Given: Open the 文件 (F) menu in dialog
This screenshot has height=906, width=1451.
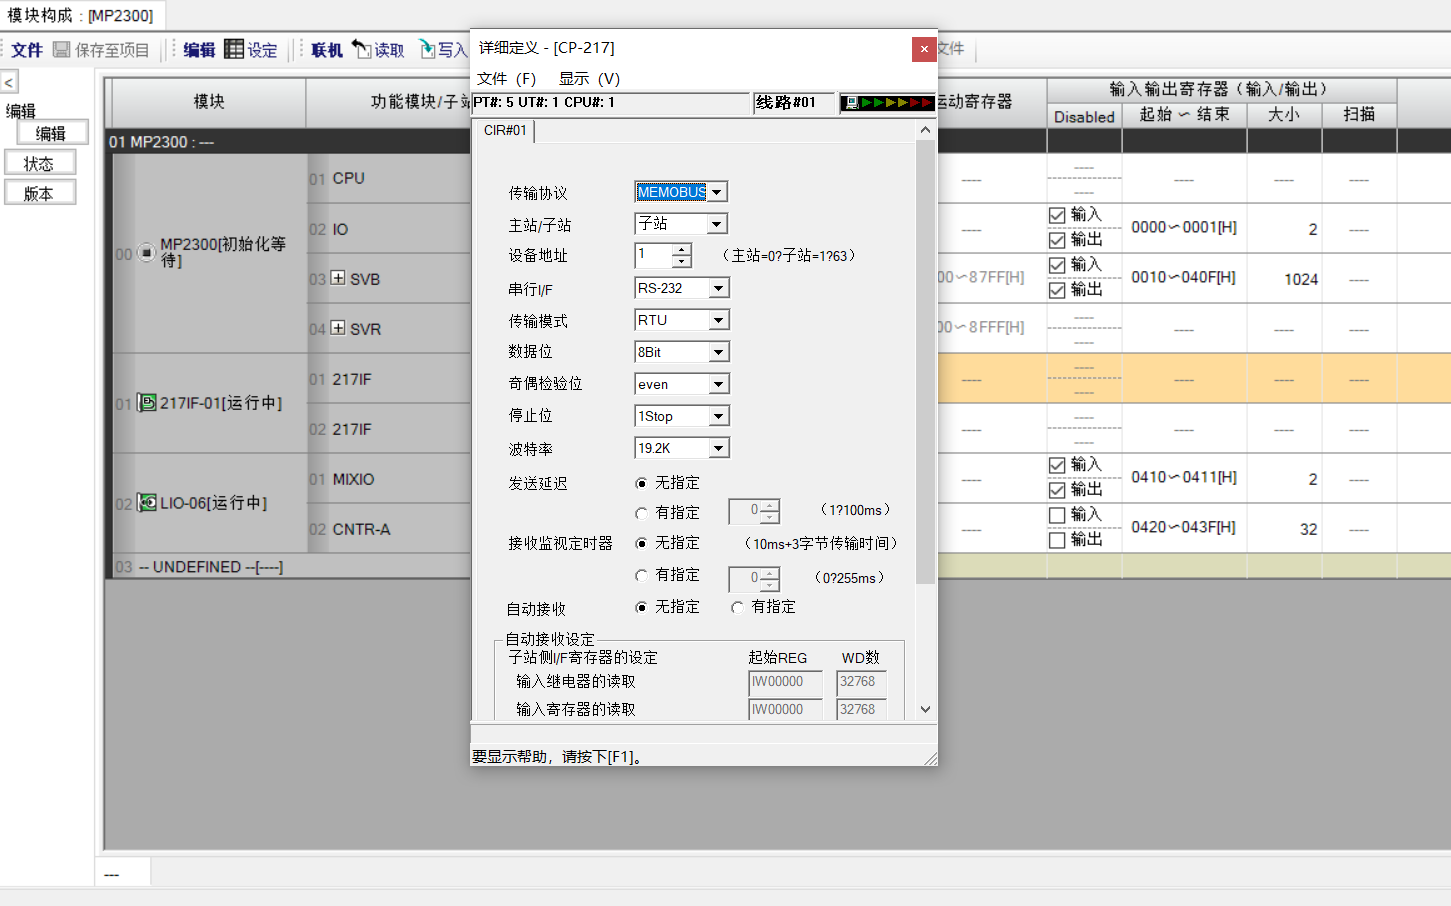Looking at the screenshot, I should [x=506, y=79].
